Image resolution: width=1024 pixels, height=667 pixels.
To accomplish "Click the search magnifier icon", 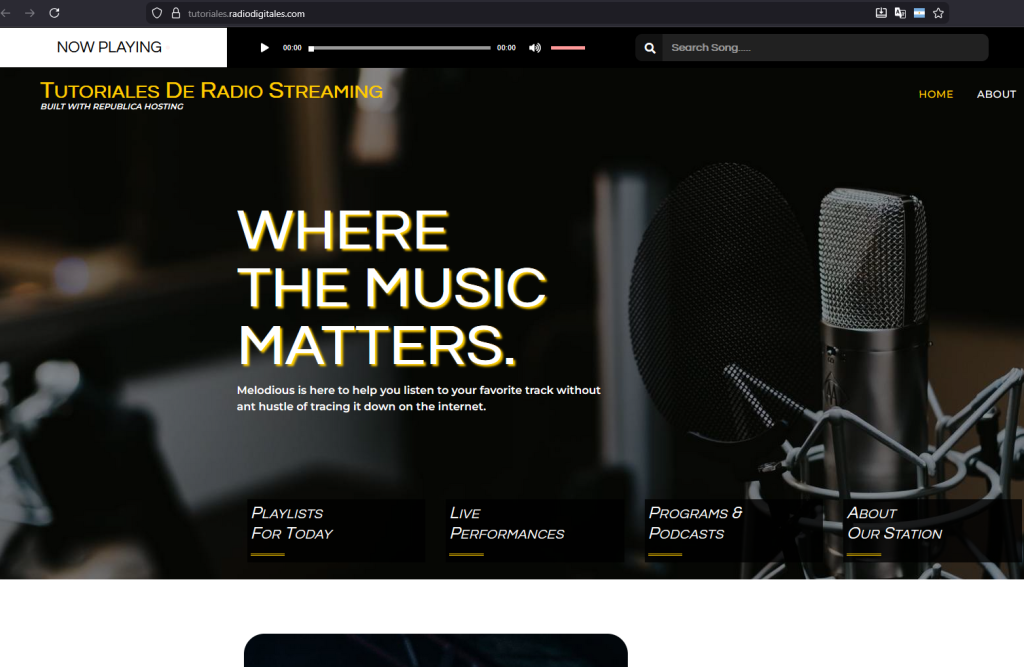I will pyautogui.click(x=650, y=48).
